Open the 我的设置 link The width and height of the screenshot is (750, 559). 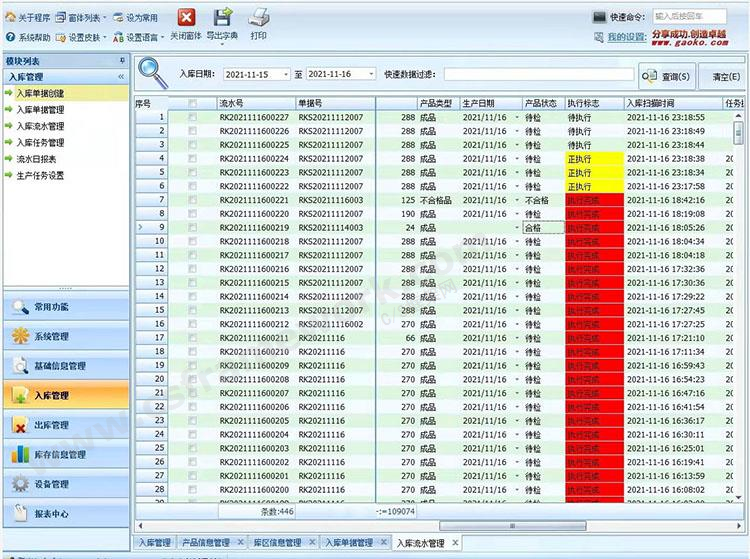pyautogui.click(x=627, y=37)
